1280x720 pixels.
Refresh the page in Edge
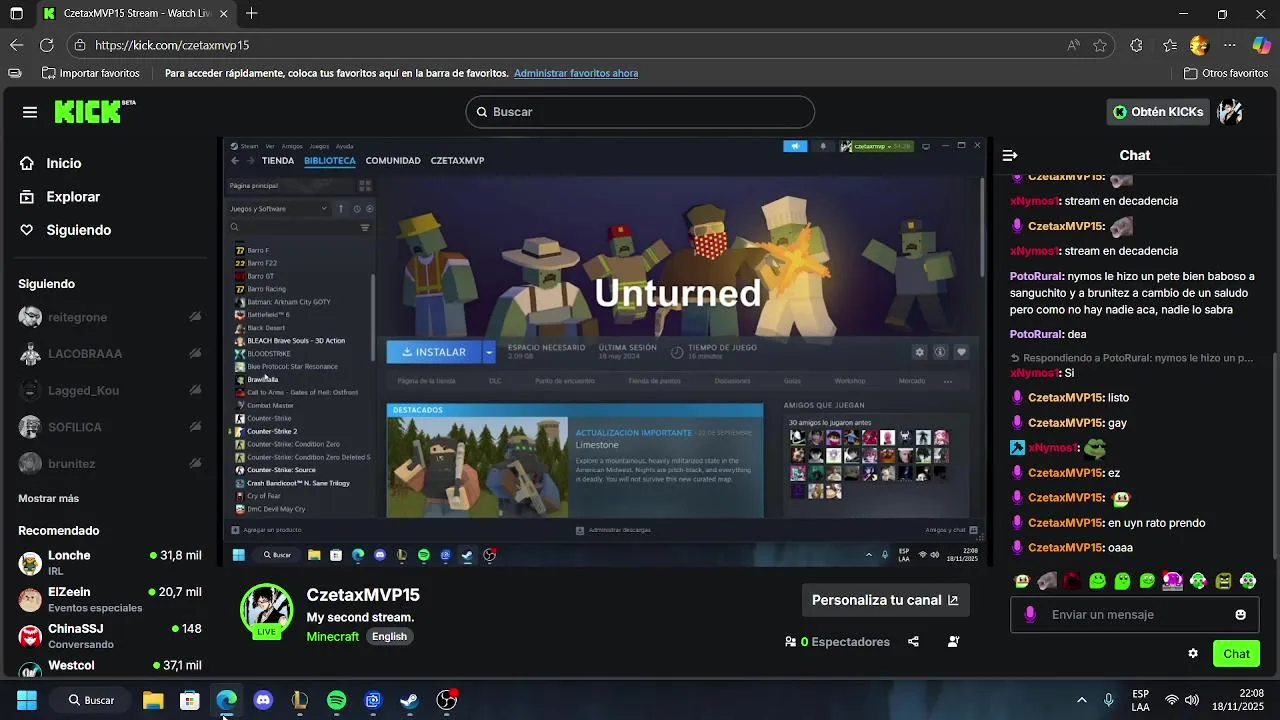[46, 45]
